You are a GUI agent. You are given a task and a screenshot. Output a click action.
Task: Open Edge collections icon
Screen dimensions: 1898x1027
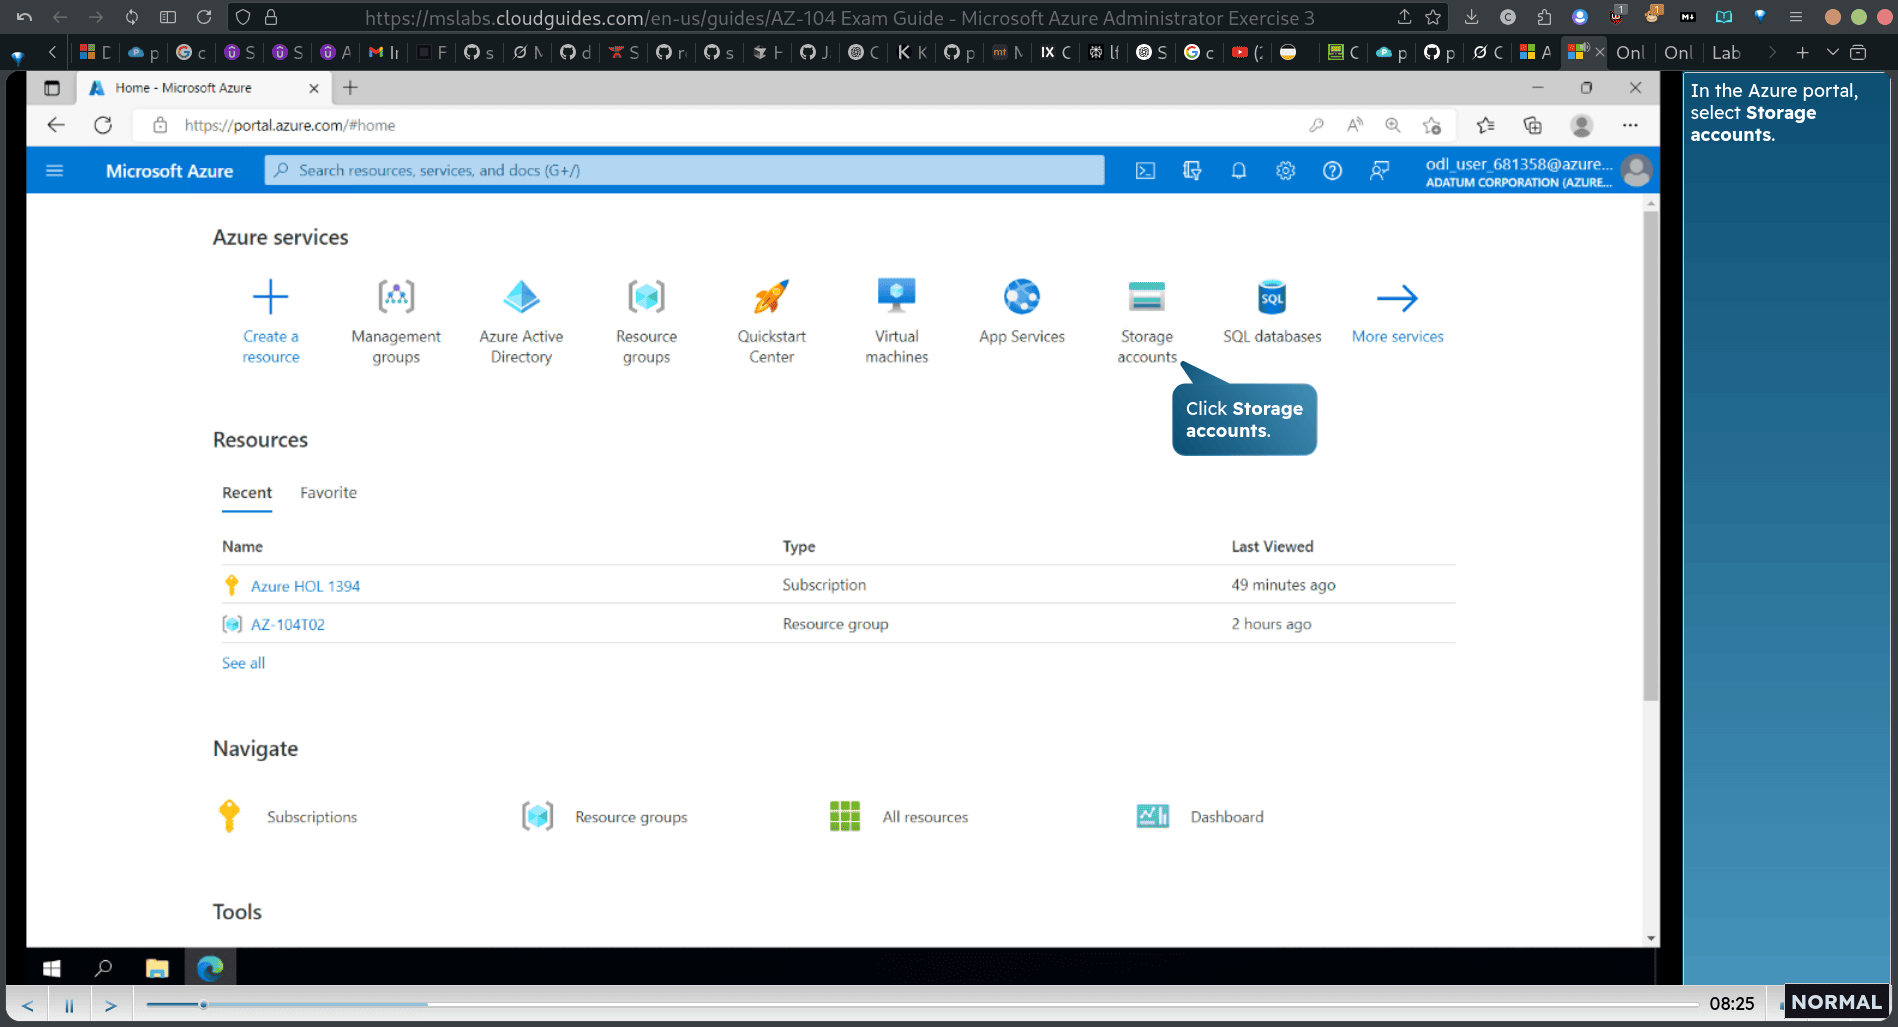[x=1532, y=125]
